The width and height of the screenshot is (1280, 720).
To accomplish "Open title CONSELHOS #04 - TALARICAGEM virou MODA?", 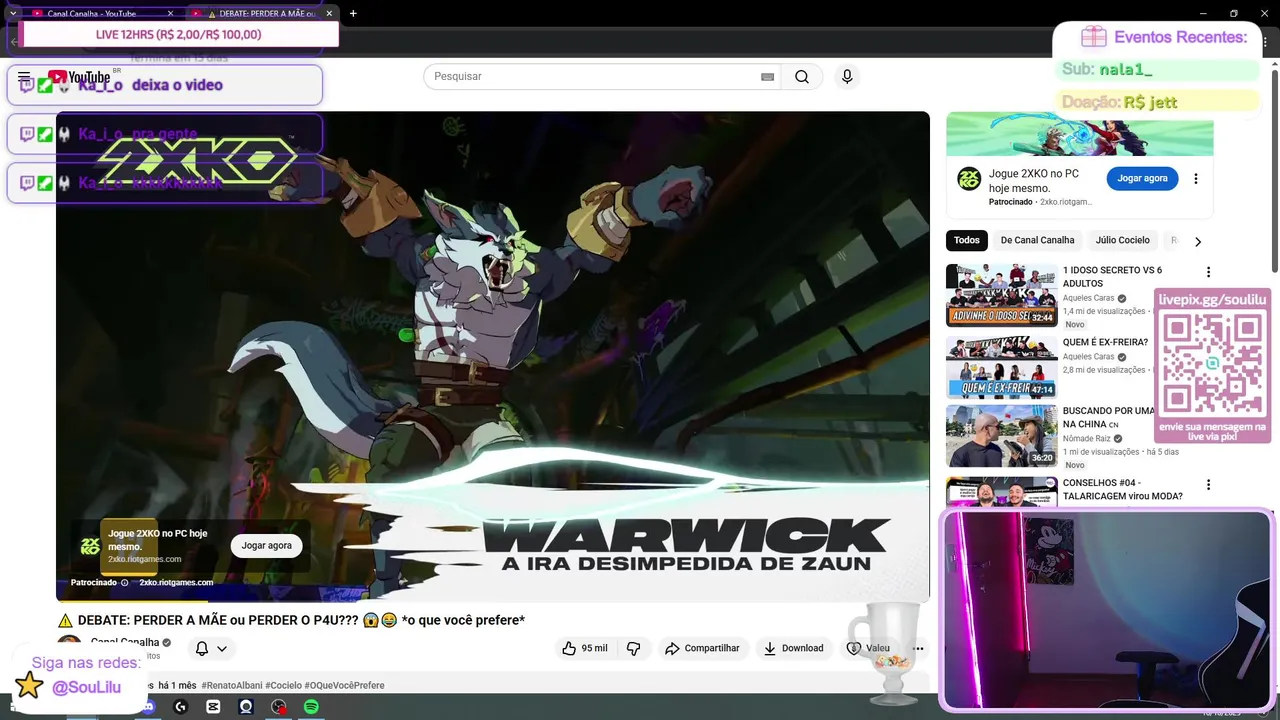I will 1122,490.
